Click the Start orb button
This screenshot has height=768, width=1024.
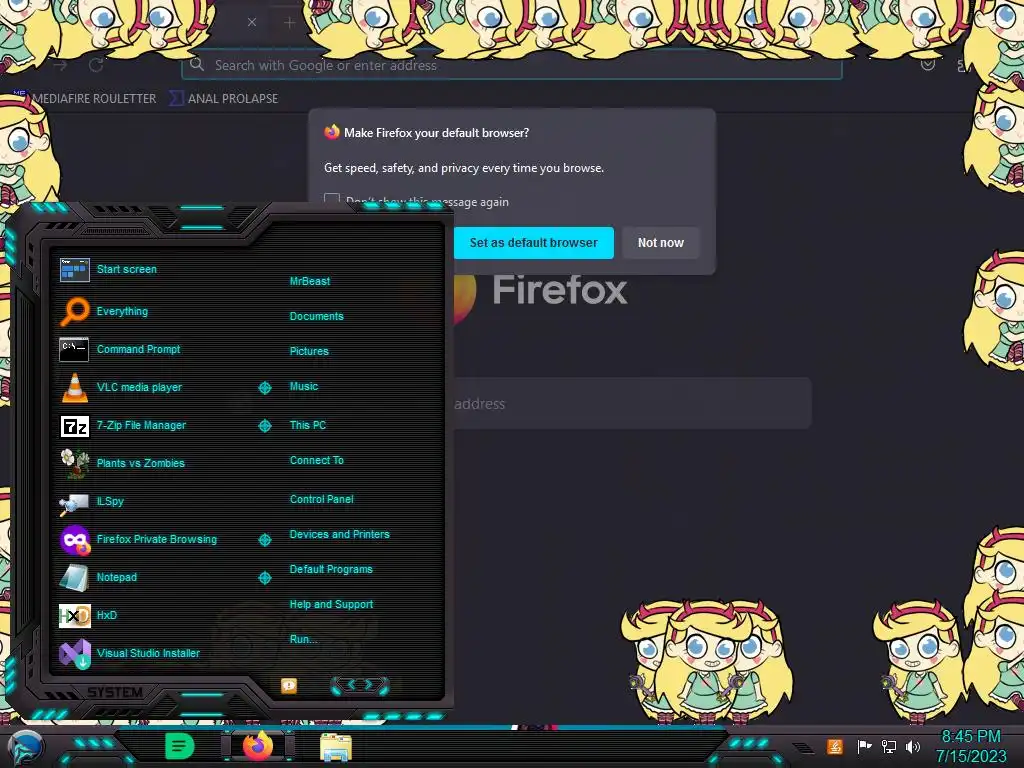point(24,747)
